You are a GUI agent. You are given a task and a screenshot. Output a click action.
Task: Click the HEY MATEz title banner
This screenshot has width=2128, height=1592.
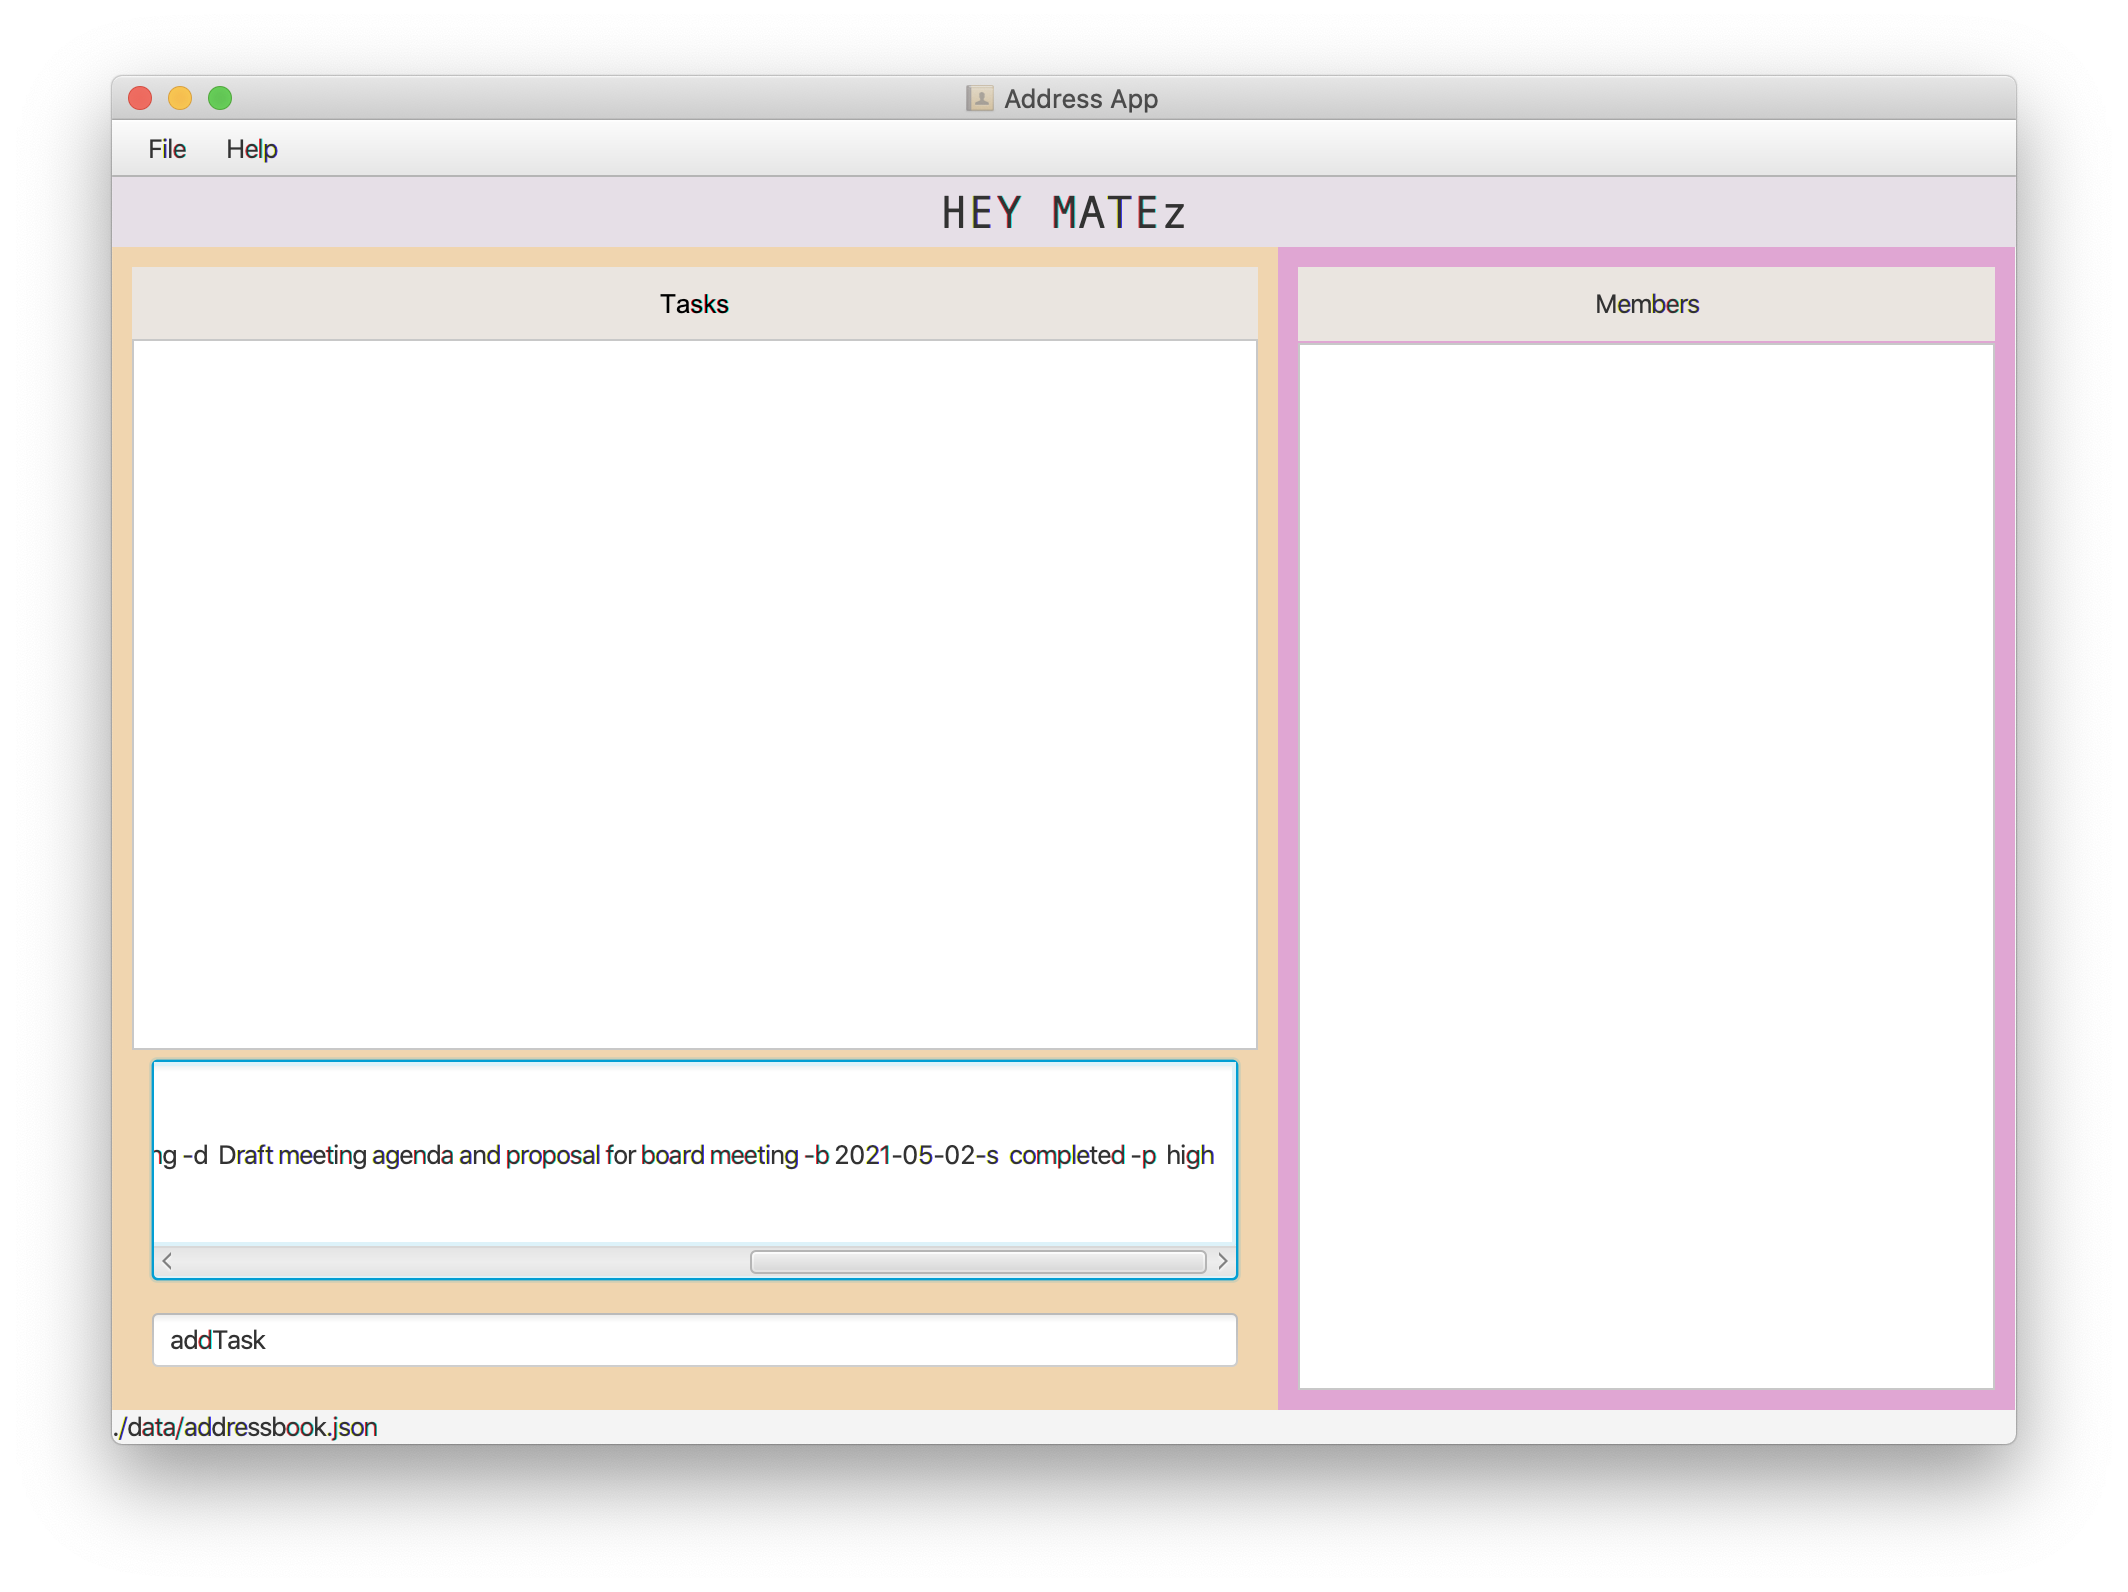click(1064, 212)
